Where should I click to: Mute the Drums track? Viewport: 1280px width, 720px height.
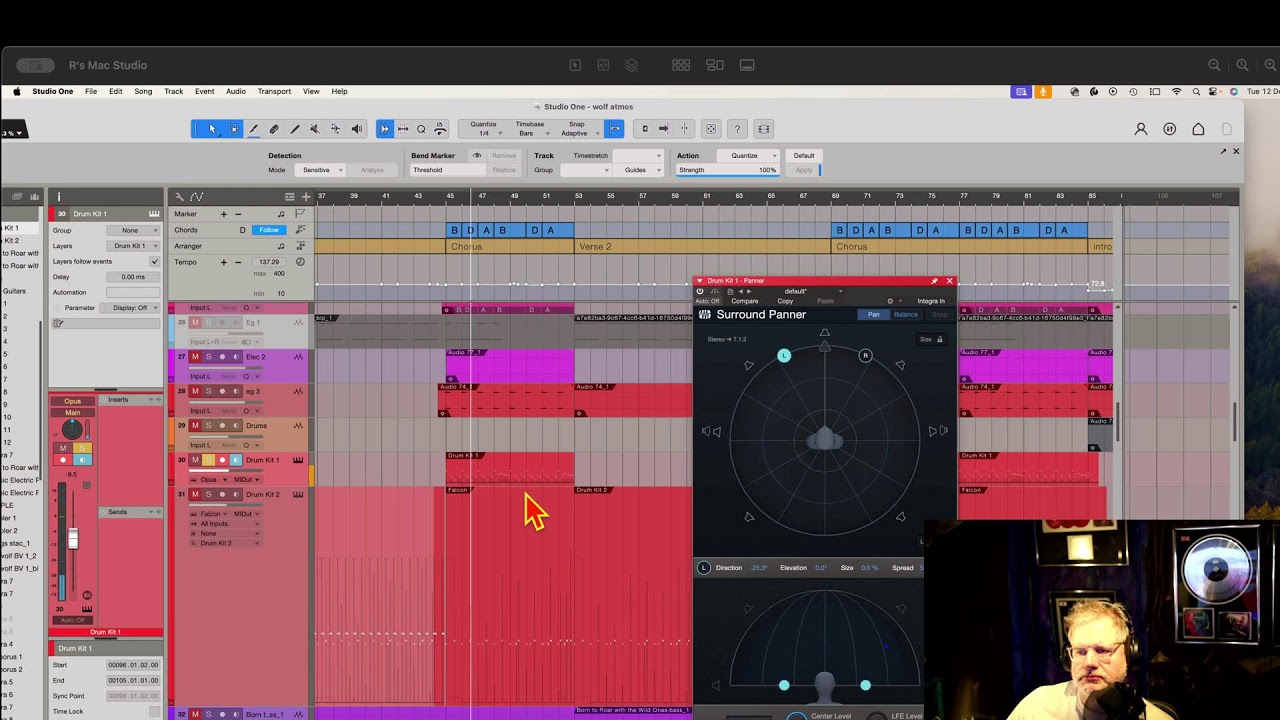coord(195,426)
